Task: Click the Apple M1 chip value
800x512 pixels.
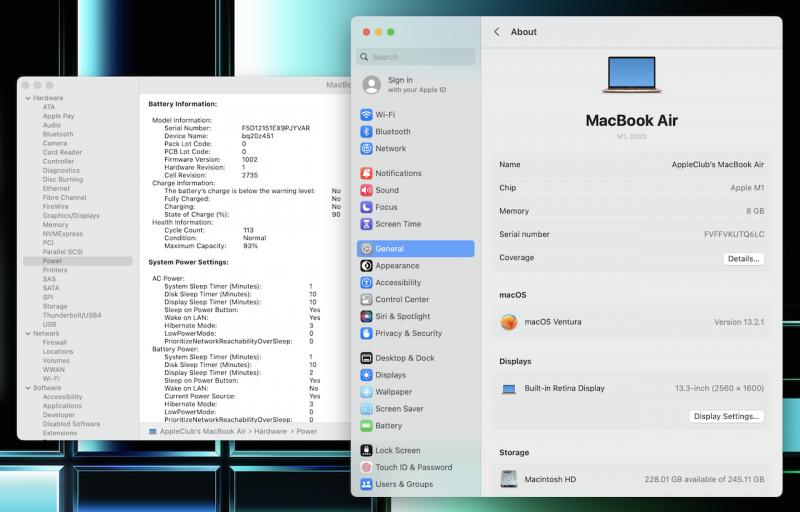Action: tap(747, 188)
